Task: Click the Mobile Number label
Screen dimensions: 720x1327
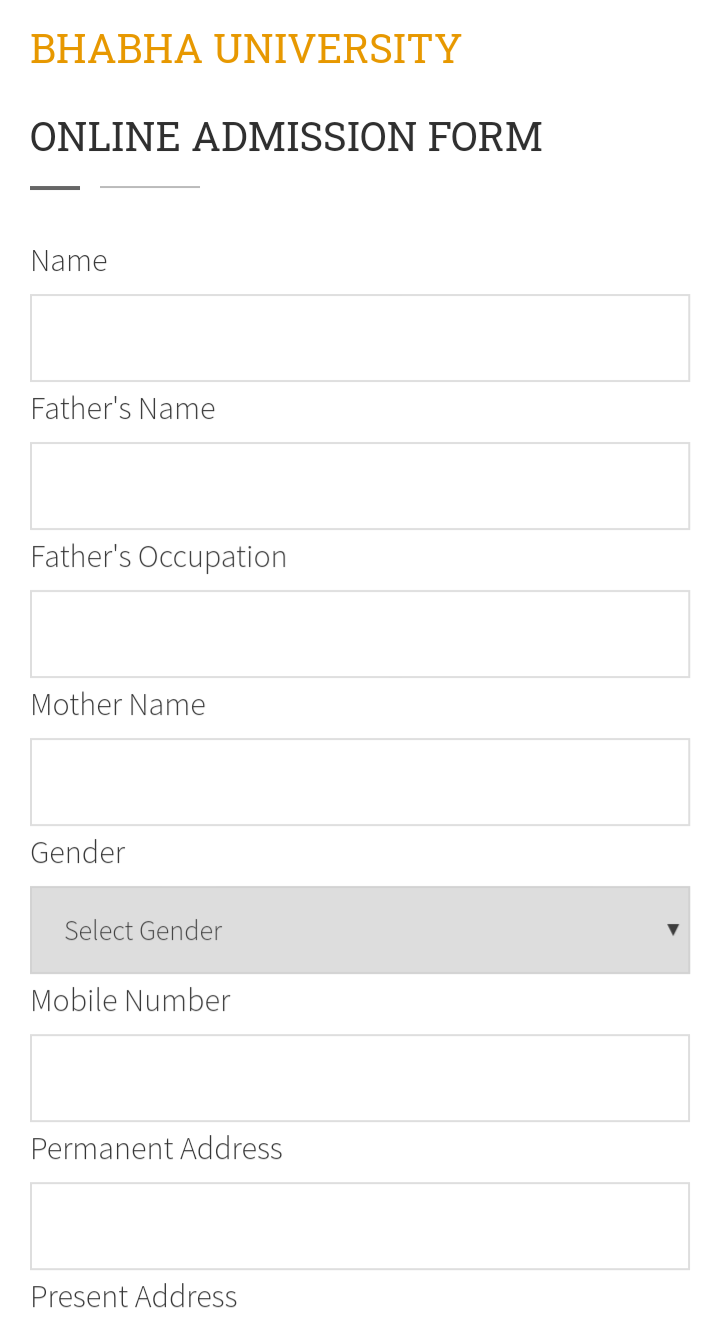Action: 130,1000
